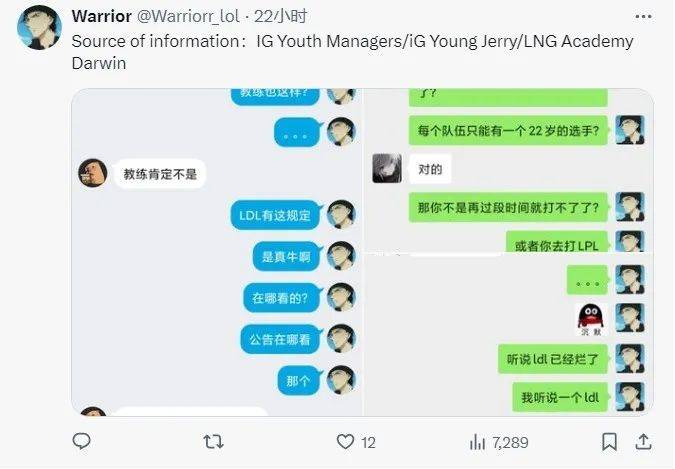
Task: Open Warrior's profile avatar
Action: click(x=39, y=28)
